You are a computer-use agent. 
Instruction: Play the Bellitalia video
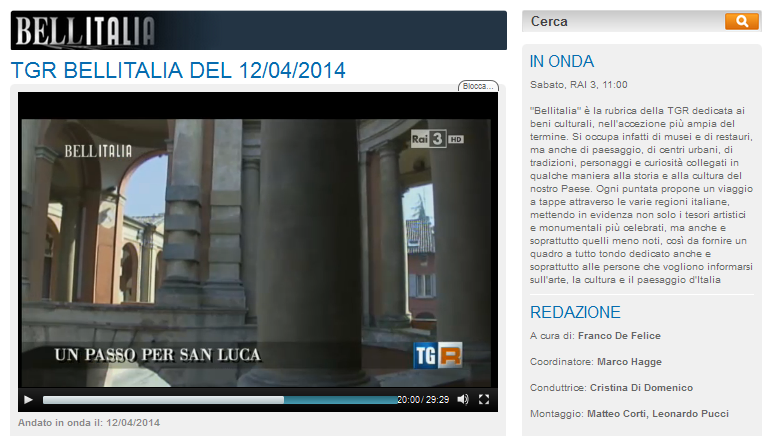point(28,400)
